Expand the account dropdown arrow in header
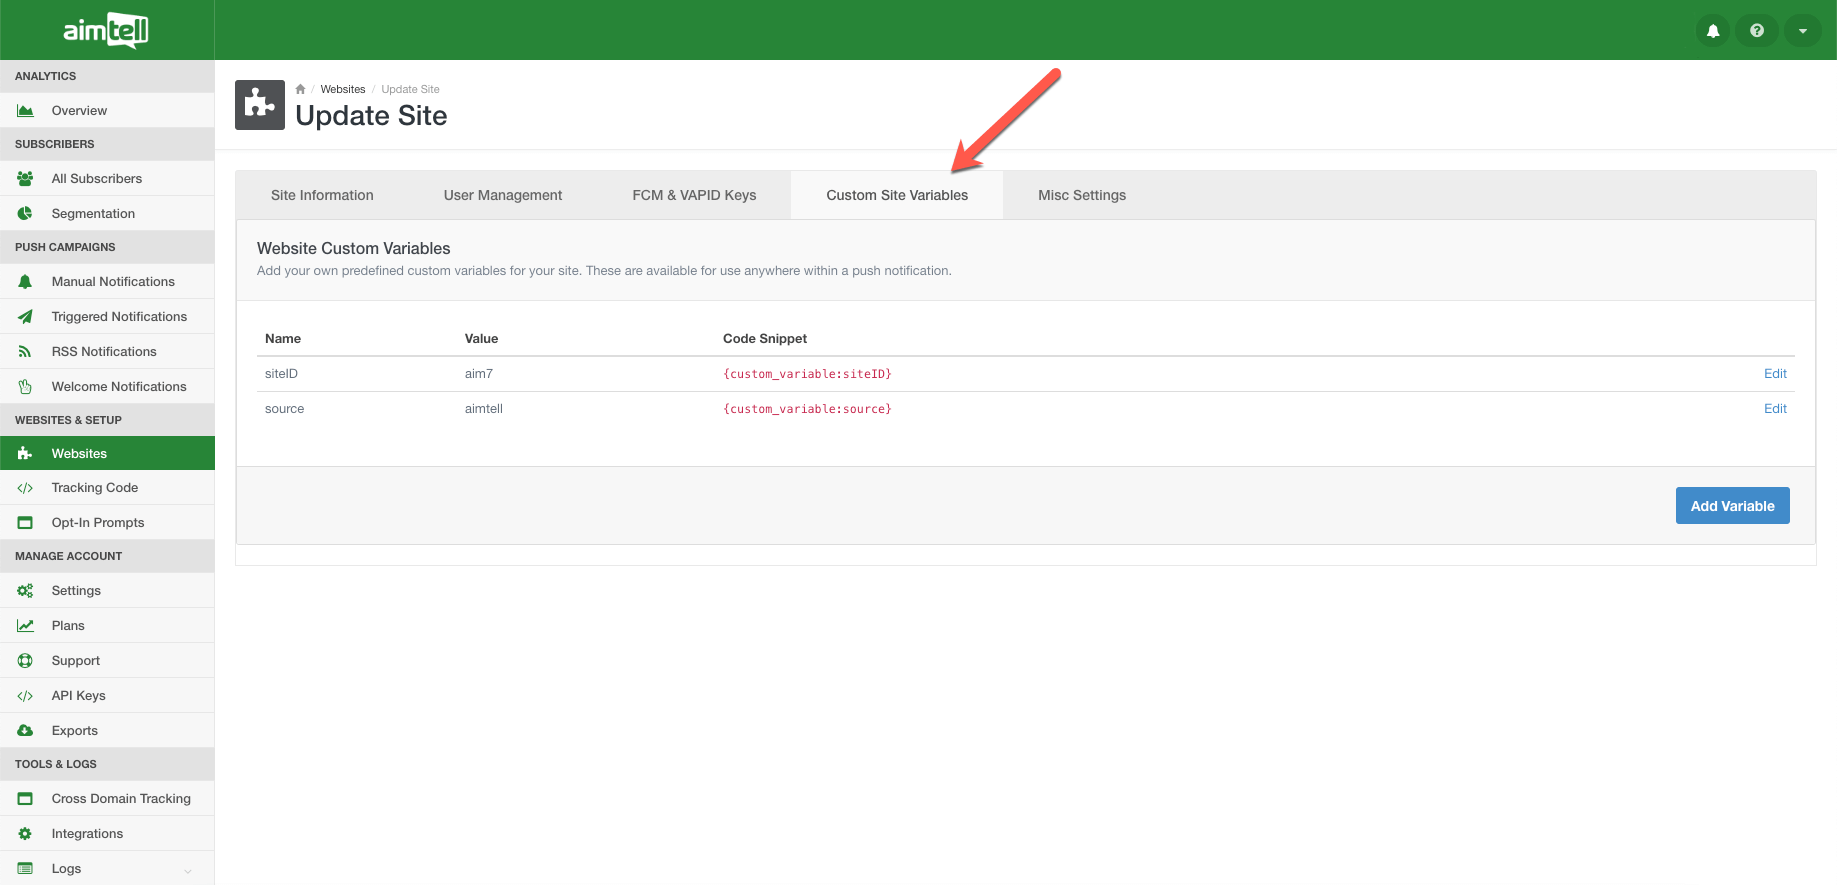 (1802, 31)
